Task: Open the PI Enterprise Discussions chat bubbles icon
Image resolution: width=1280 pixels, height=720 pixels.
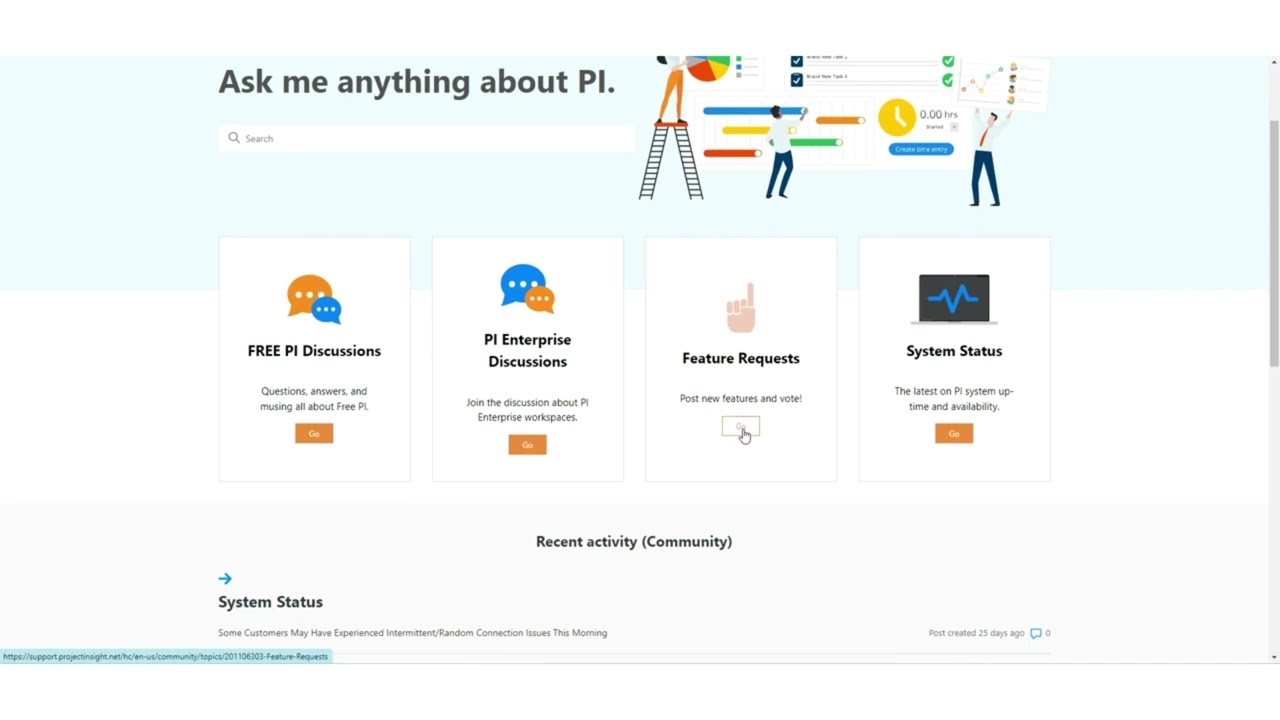Action: click(x=527, y=288)
